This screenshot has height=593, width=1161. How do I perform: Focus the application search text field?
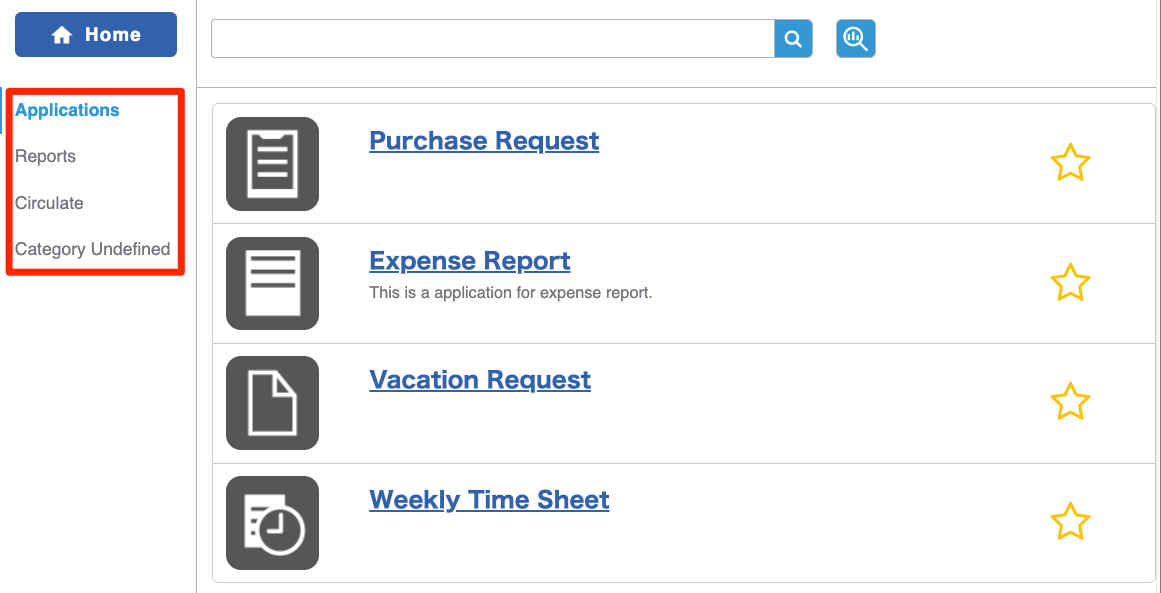[493, 38]
